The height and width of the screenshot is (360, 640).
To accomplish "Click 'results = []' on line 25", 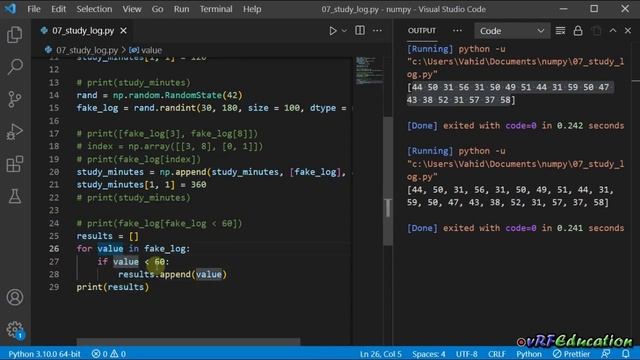I will coord(107,236).
